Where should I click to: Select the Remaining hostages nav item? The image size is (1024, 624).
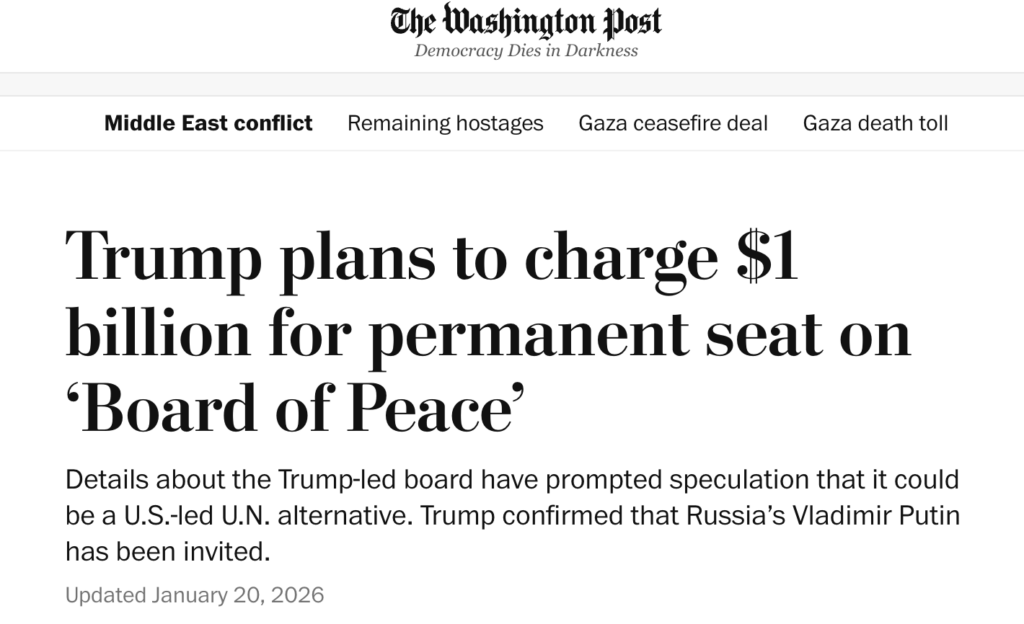[445, 123]
